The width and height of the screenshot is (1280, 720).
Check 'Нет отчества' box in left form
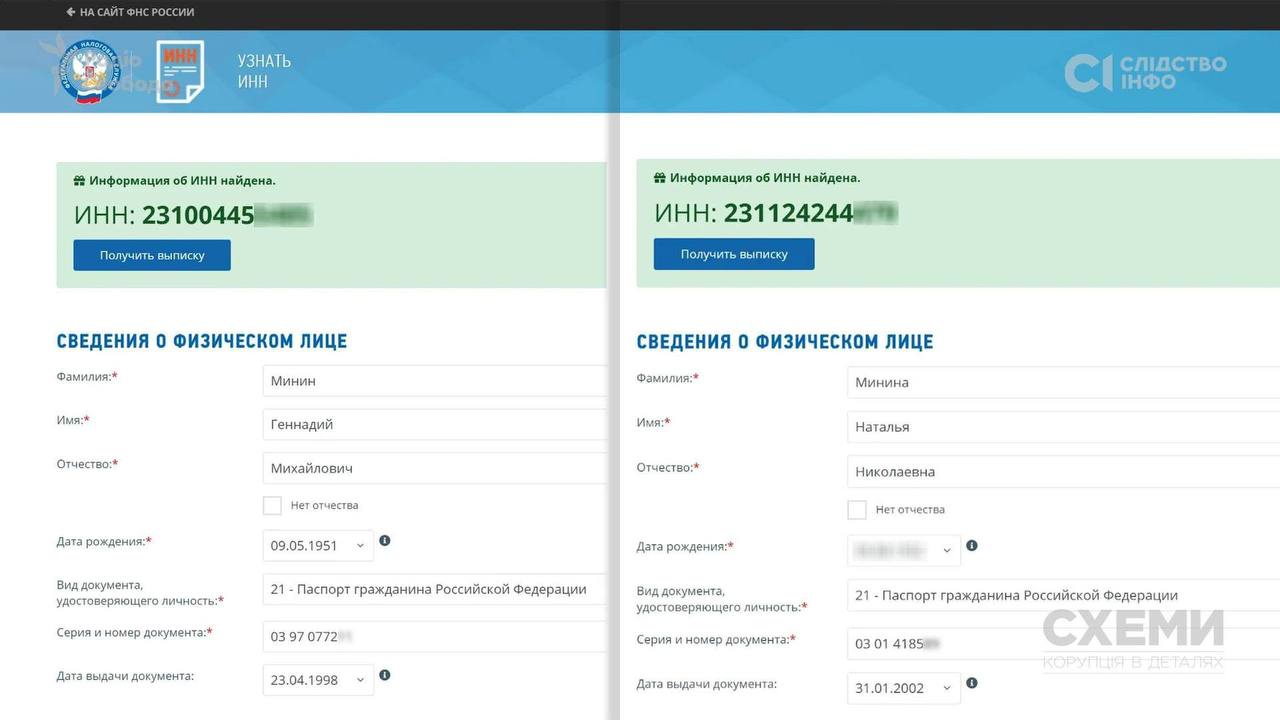(272, 505)
